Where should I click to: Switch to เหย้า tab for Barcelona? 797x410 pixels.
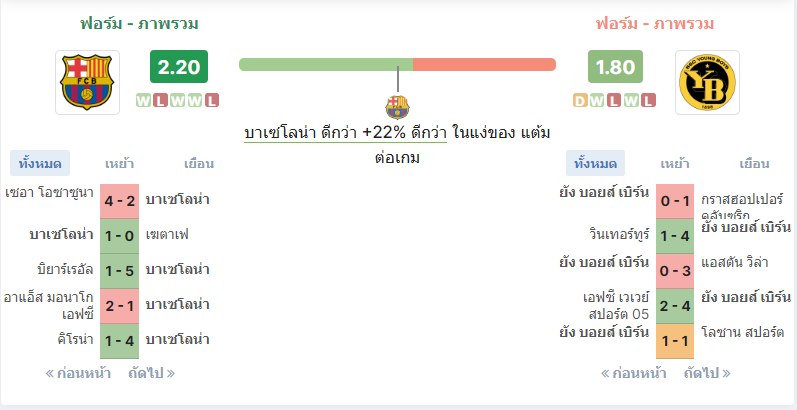(x=119, y=164)
